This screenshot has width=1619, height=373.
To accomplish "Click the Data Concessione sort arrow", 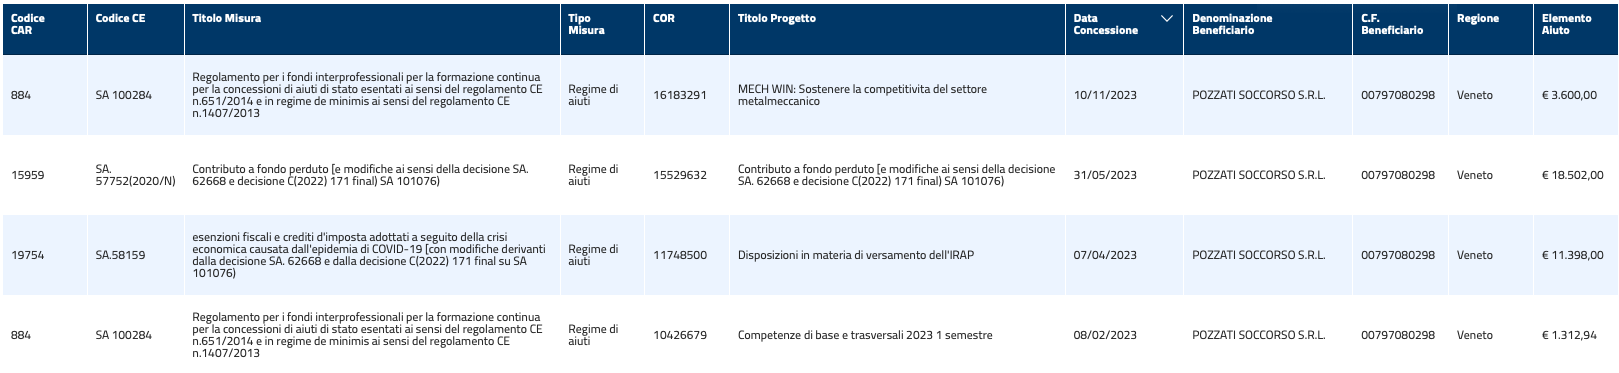I will click(1166, 19).
